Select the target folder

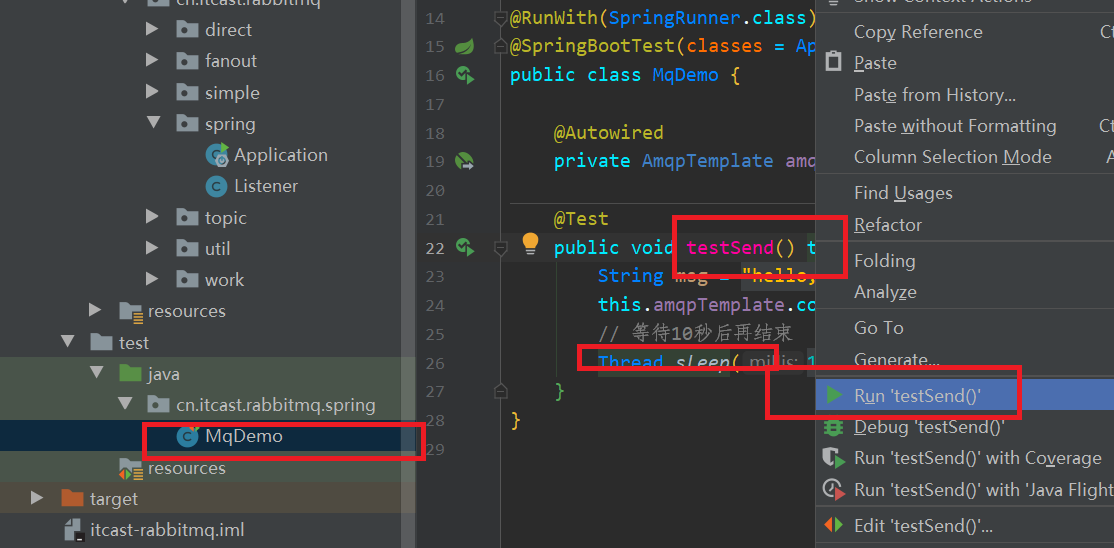click(x=114, y=499)
